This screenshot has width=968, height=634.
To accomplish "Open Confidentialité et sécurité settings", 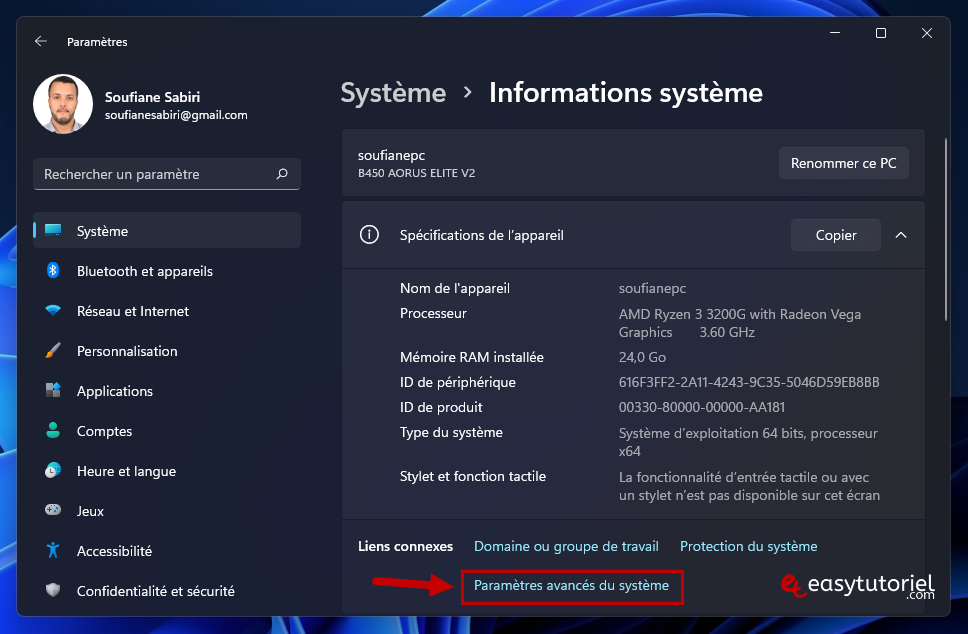I will [x=167, y=590].
